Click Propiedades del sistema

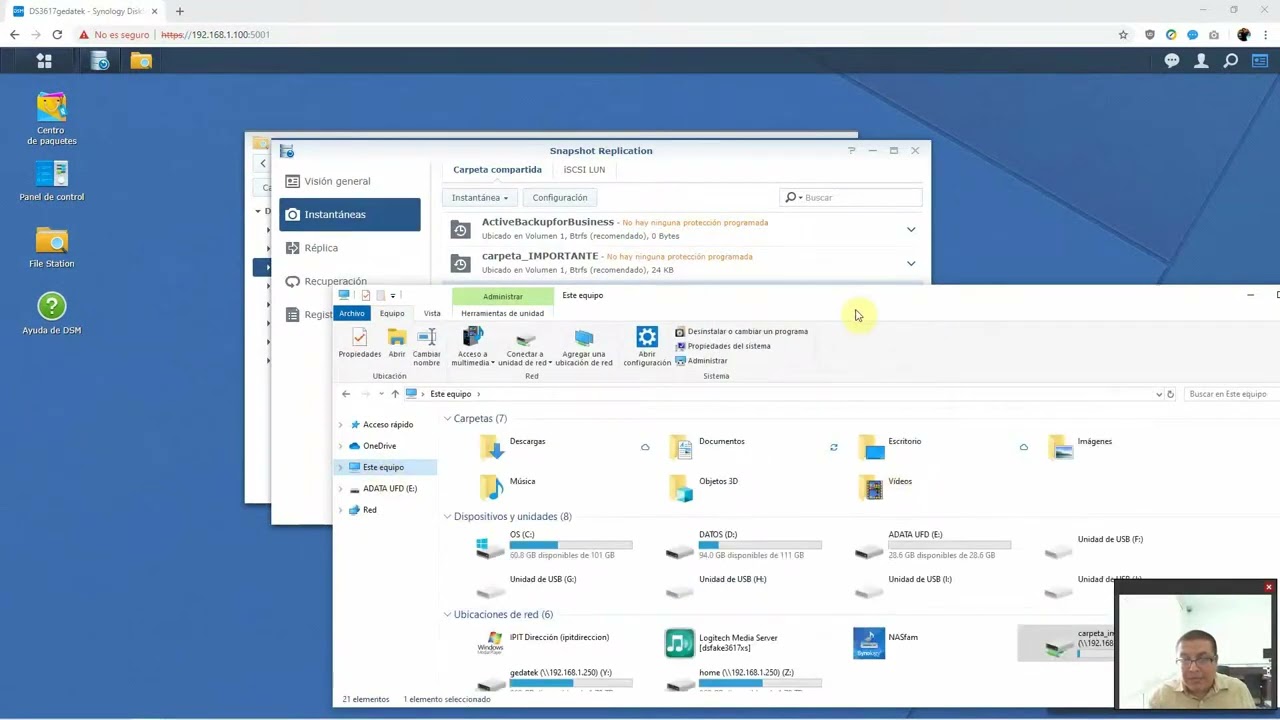pos(723,346)
